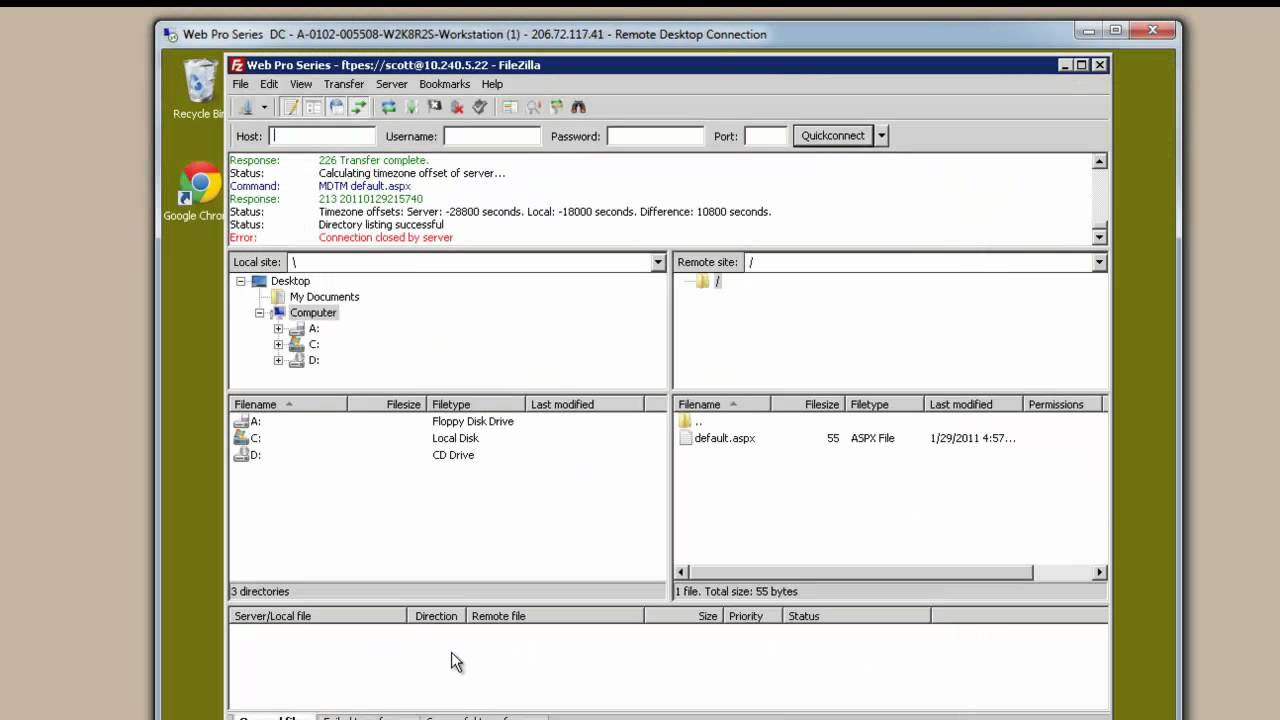Image resolution: width=1280 pixels, height=720 pixels.
Task: Click the Status column header in queue
Action: 857,616
